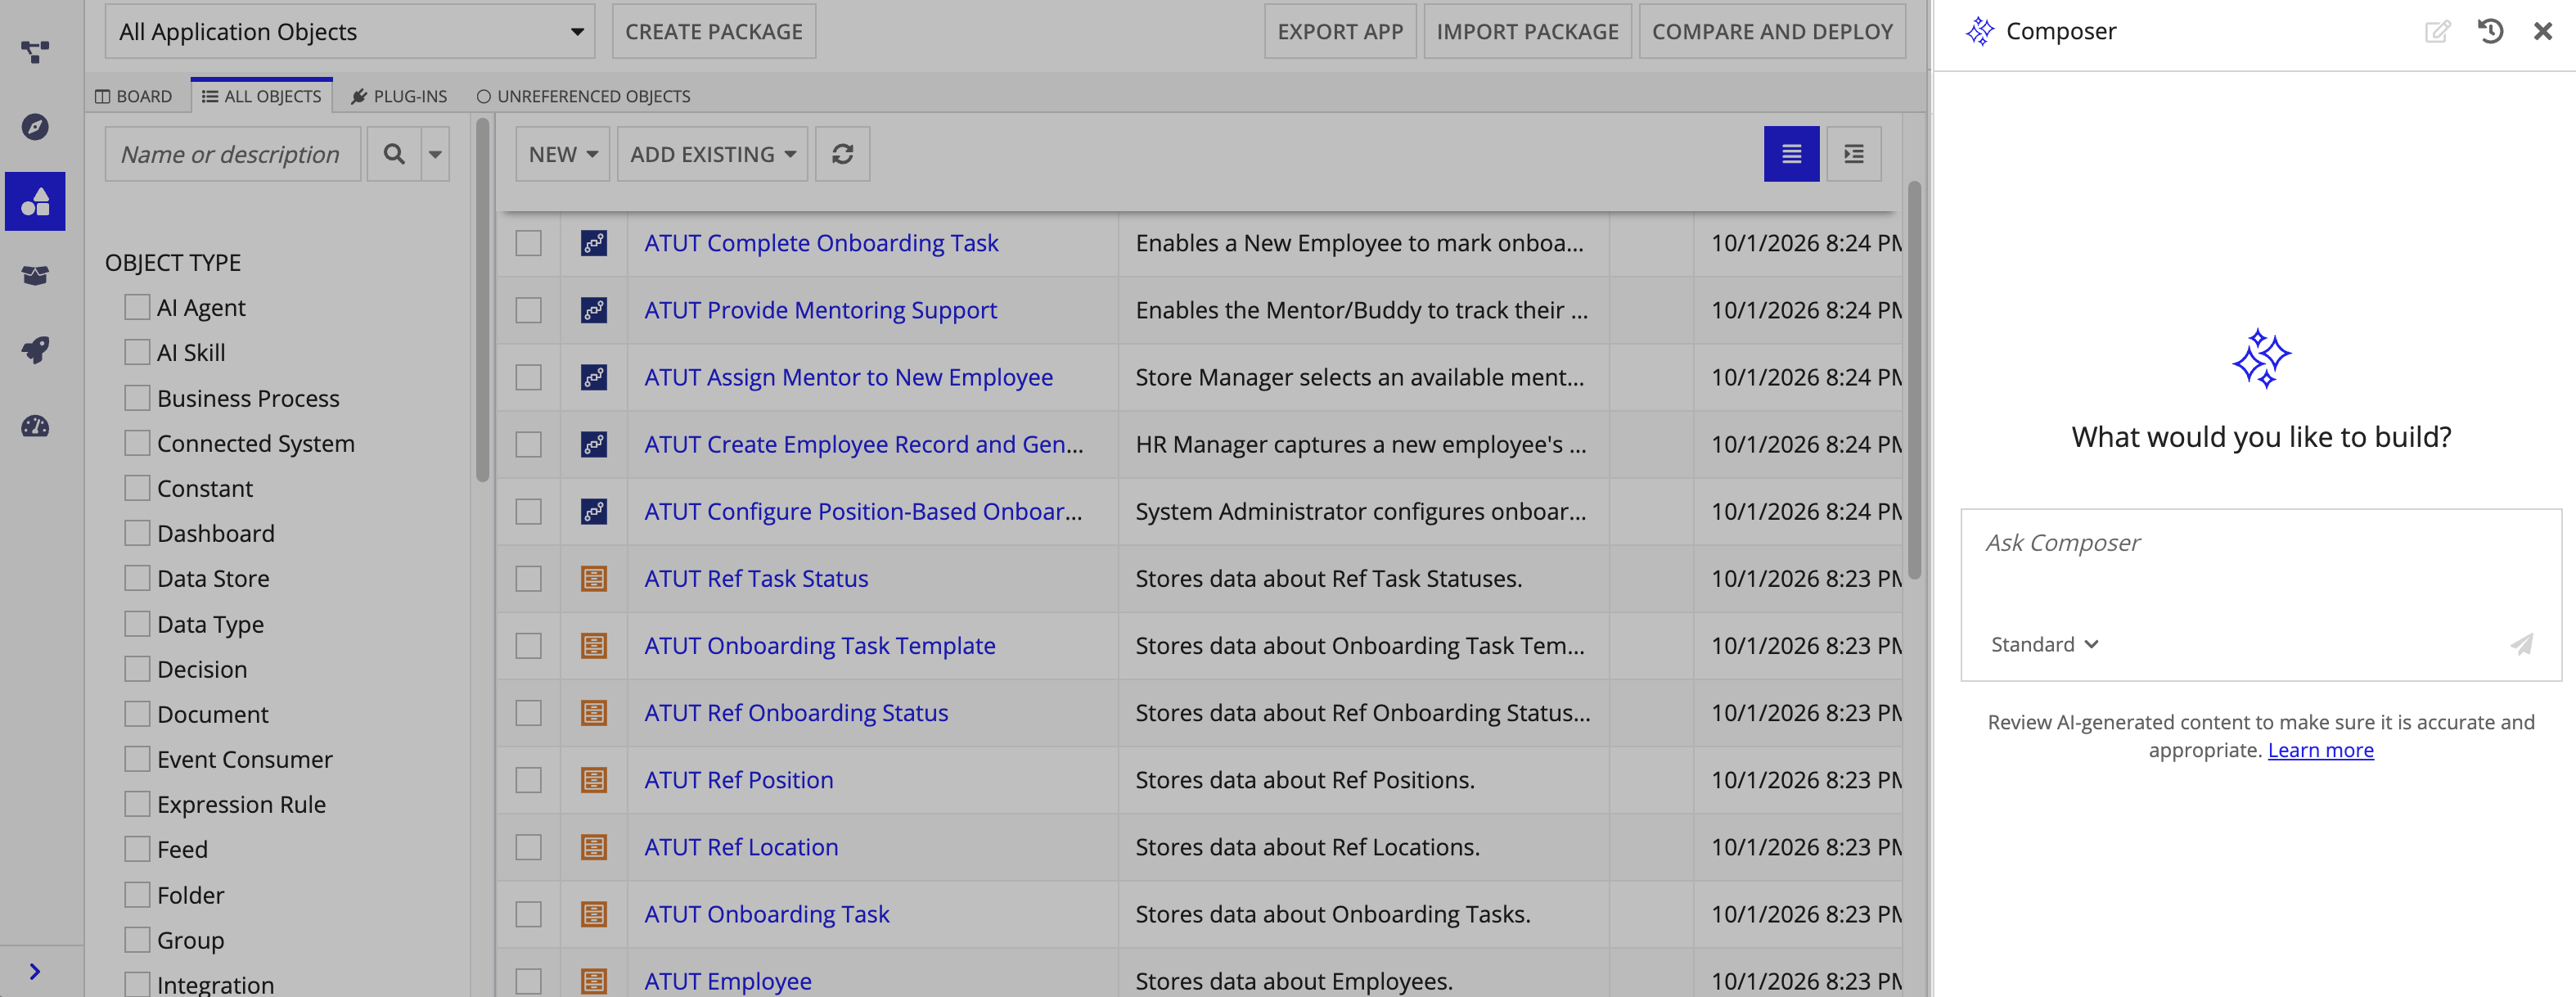The image size is (2576, 997).
Task: Select the Build objects sidebar icon
Action: [35, 202]
